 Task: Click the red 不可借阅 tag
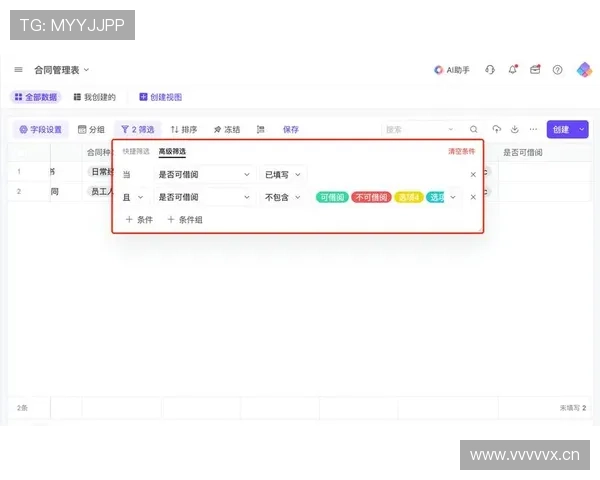click(x=371, y=198)
